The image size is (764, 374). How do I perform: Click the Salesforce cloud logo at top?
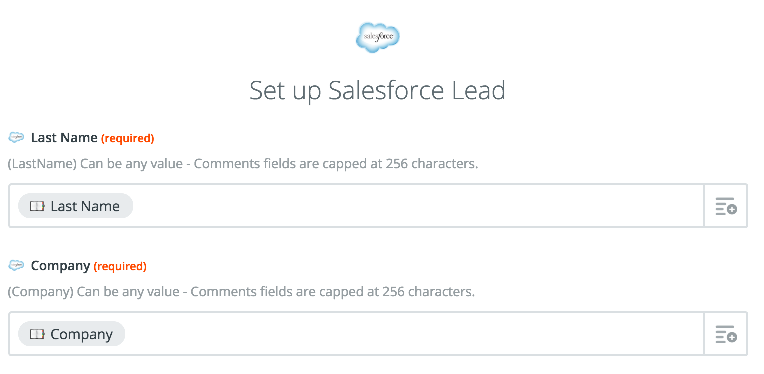[x=378, y=37]
